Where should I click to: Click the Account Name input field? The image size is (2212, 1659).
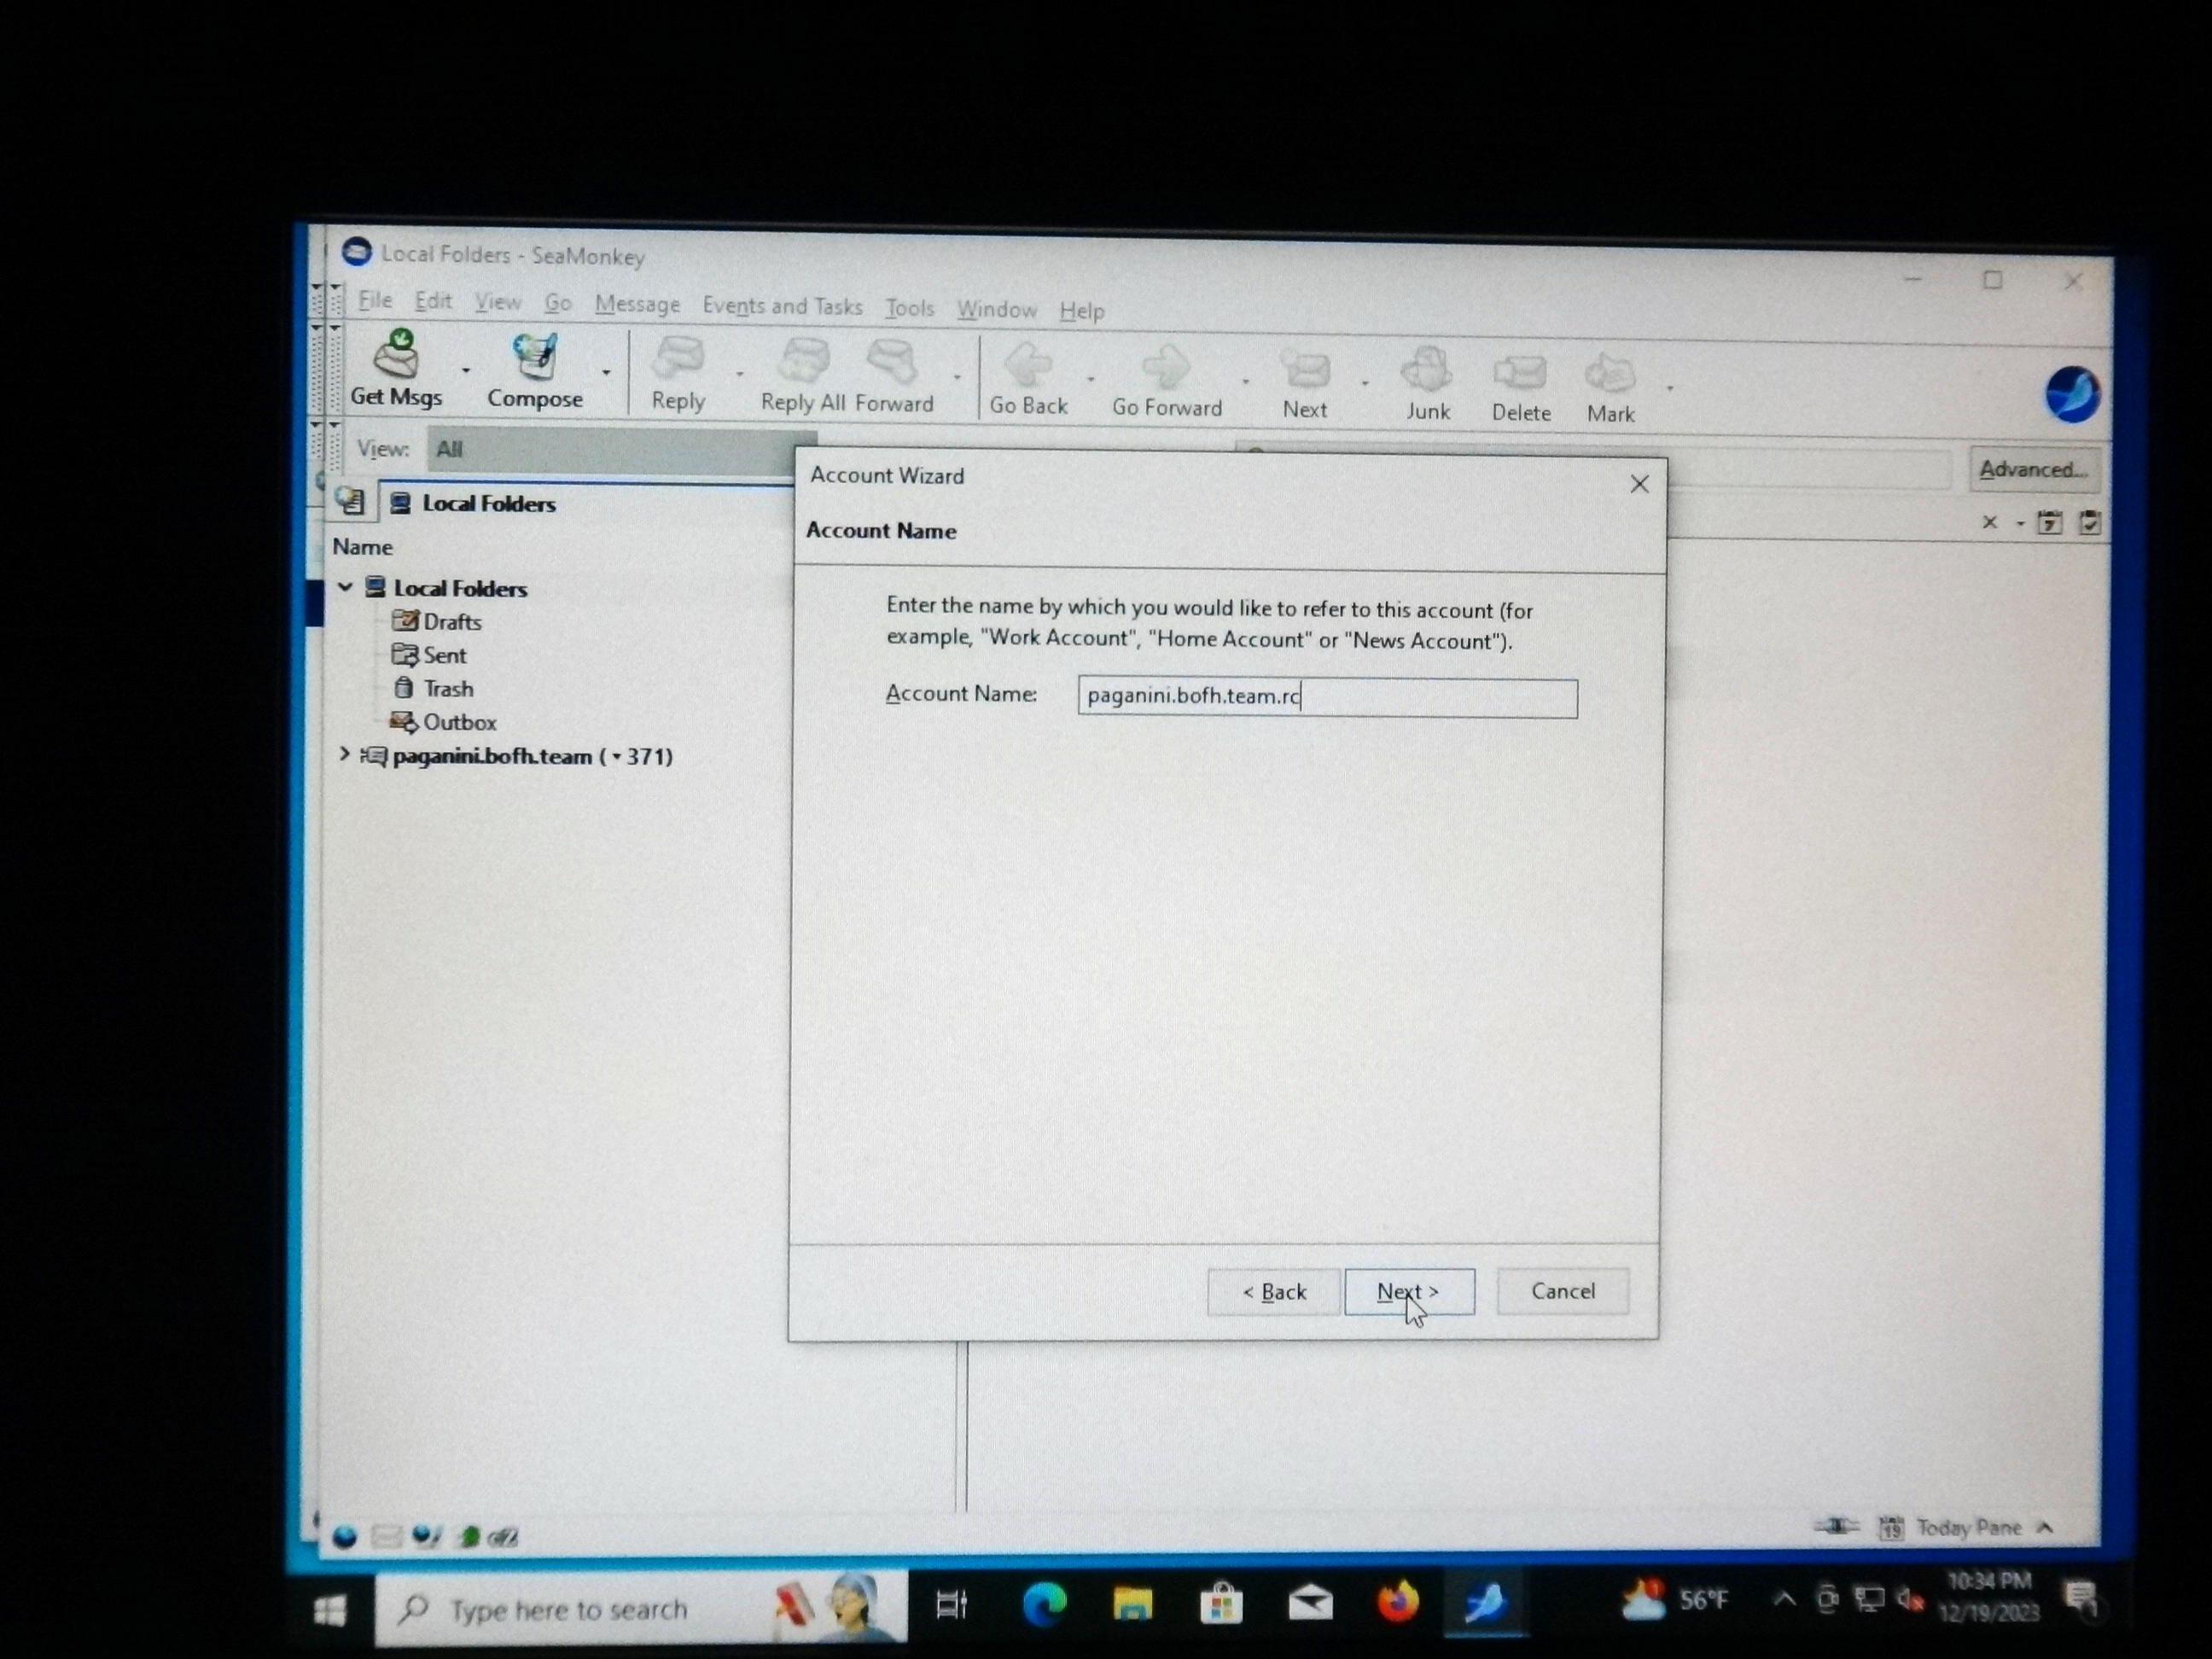click(x=1327, y=697)
